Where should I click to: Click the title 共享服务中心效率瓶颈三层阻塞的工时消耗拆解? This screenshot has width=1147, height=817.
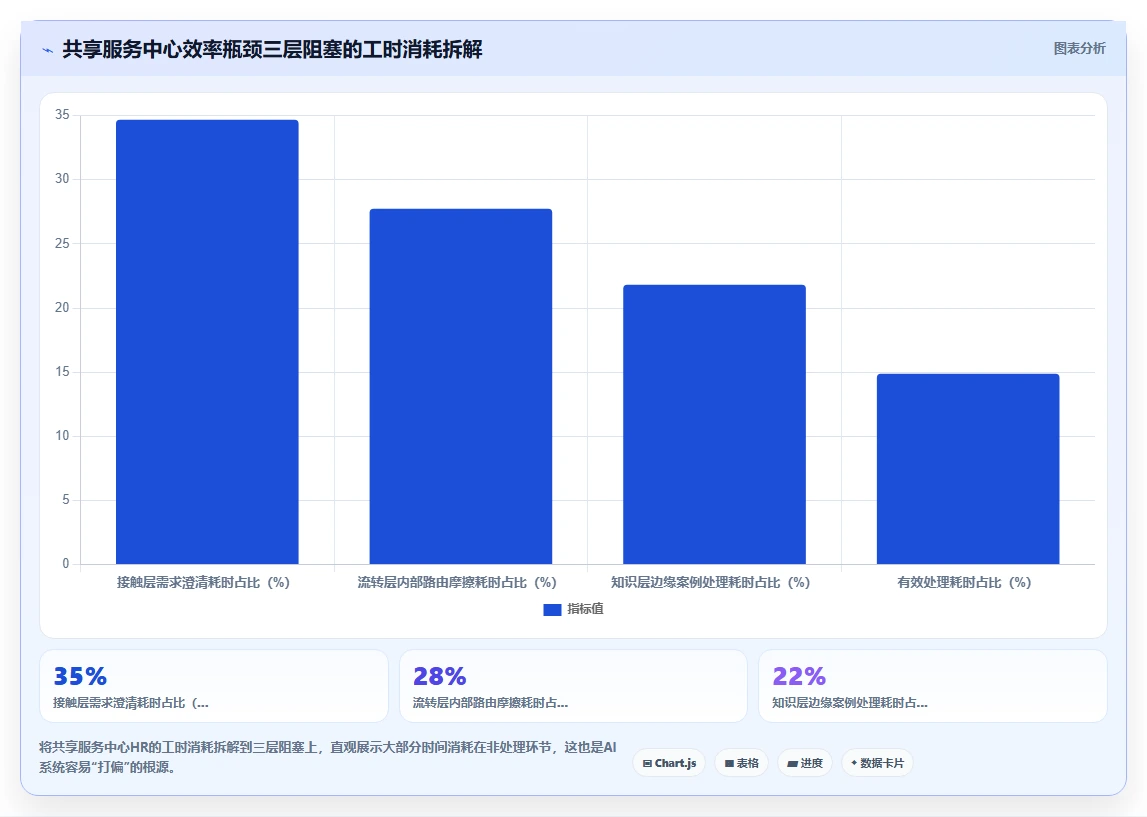coord(272,50)
